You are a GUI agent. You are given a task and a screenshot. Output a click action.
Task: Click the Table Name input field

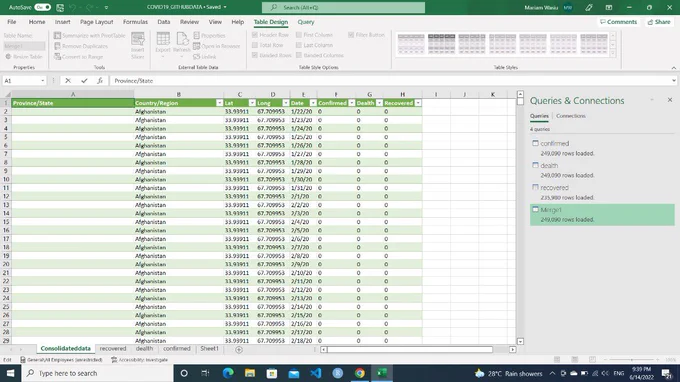point(24,46)
